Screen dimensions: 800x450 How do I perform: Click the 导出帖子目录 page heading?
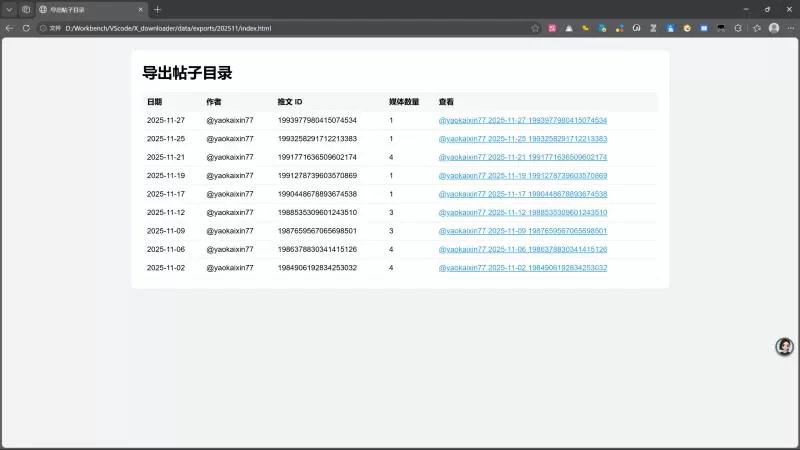click(187, 72)
